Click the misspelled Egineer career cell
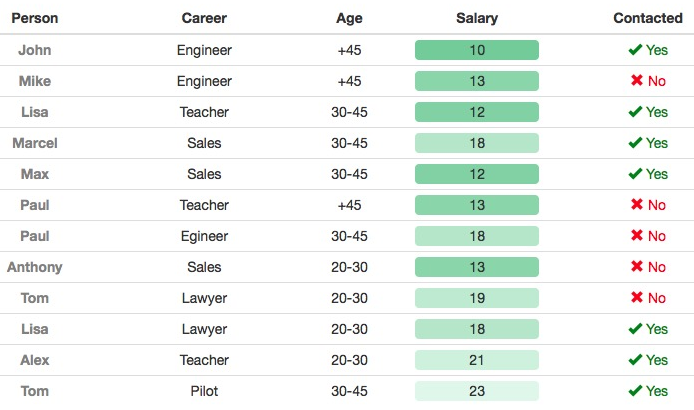Viewport: 694px width, 410px height. point(204,236)
